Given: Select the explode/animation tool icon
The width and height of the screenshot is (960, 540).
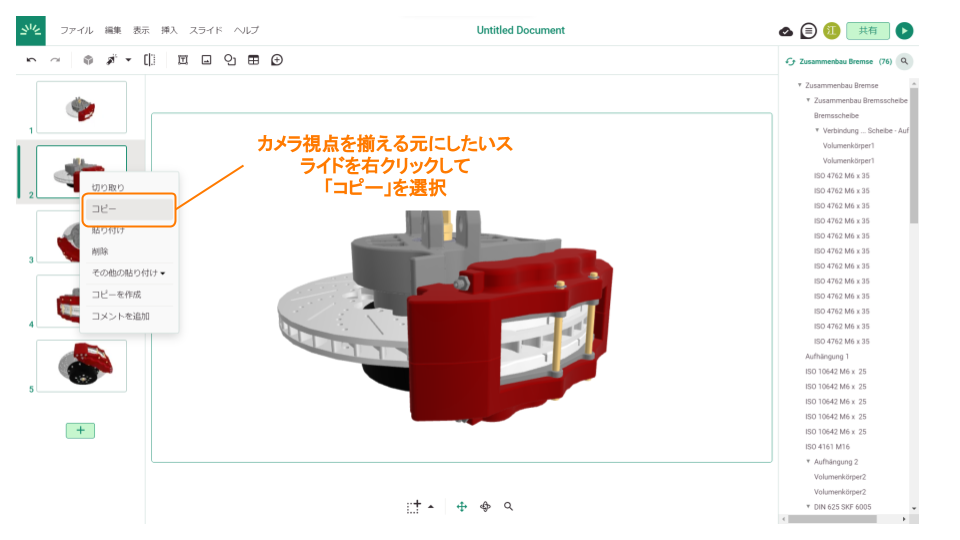Looking at the screenshot, I should point(111,60).
